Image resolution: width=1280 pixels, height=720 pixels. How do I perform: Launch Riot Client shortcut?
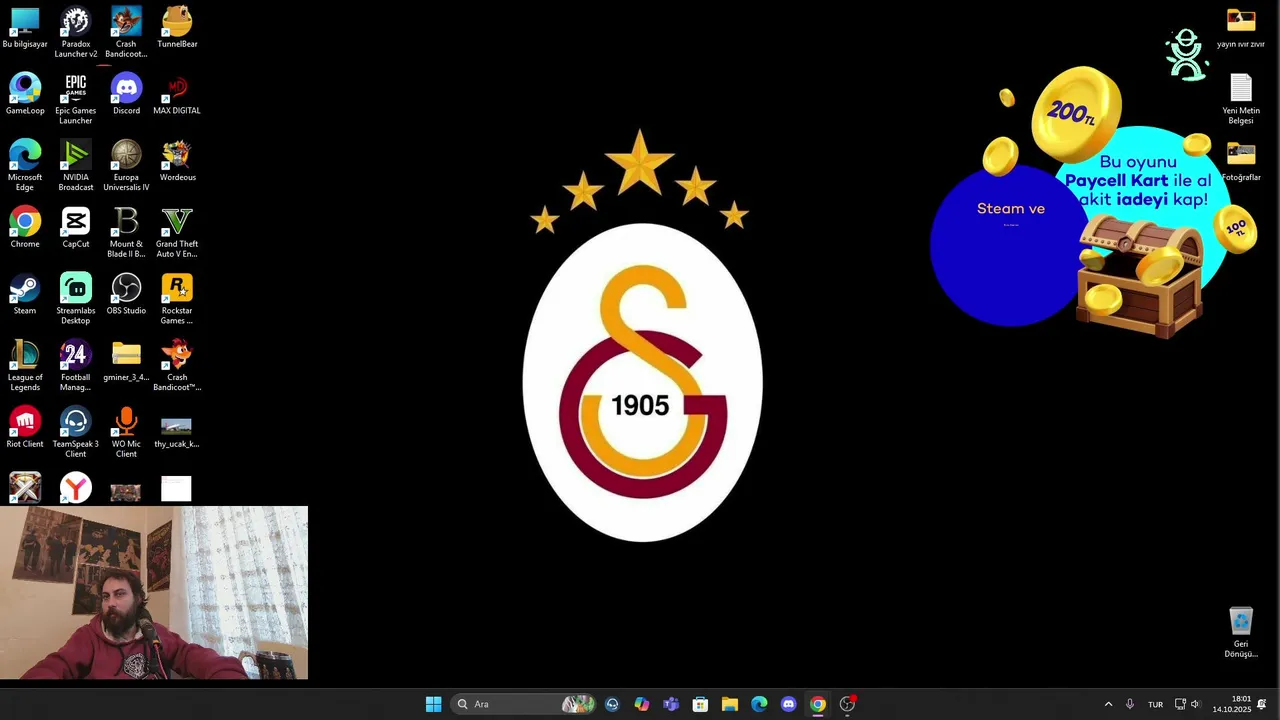coord(25,428)
